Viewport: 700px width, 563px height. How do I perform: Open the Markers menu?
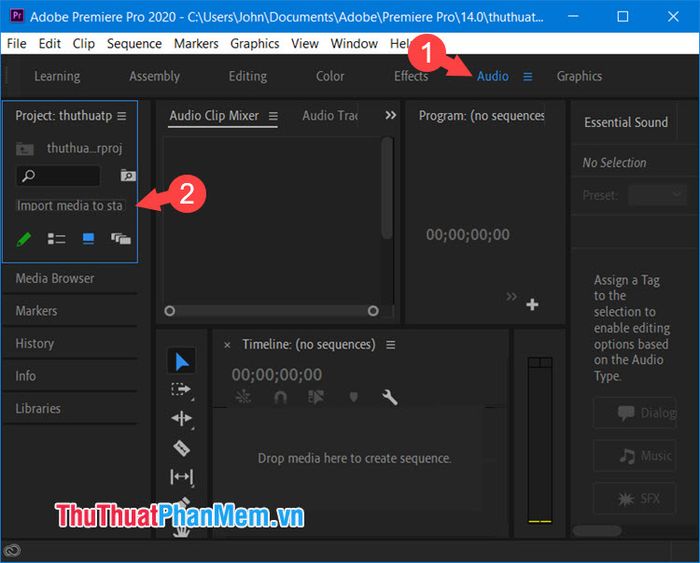(x=196, y=43)
